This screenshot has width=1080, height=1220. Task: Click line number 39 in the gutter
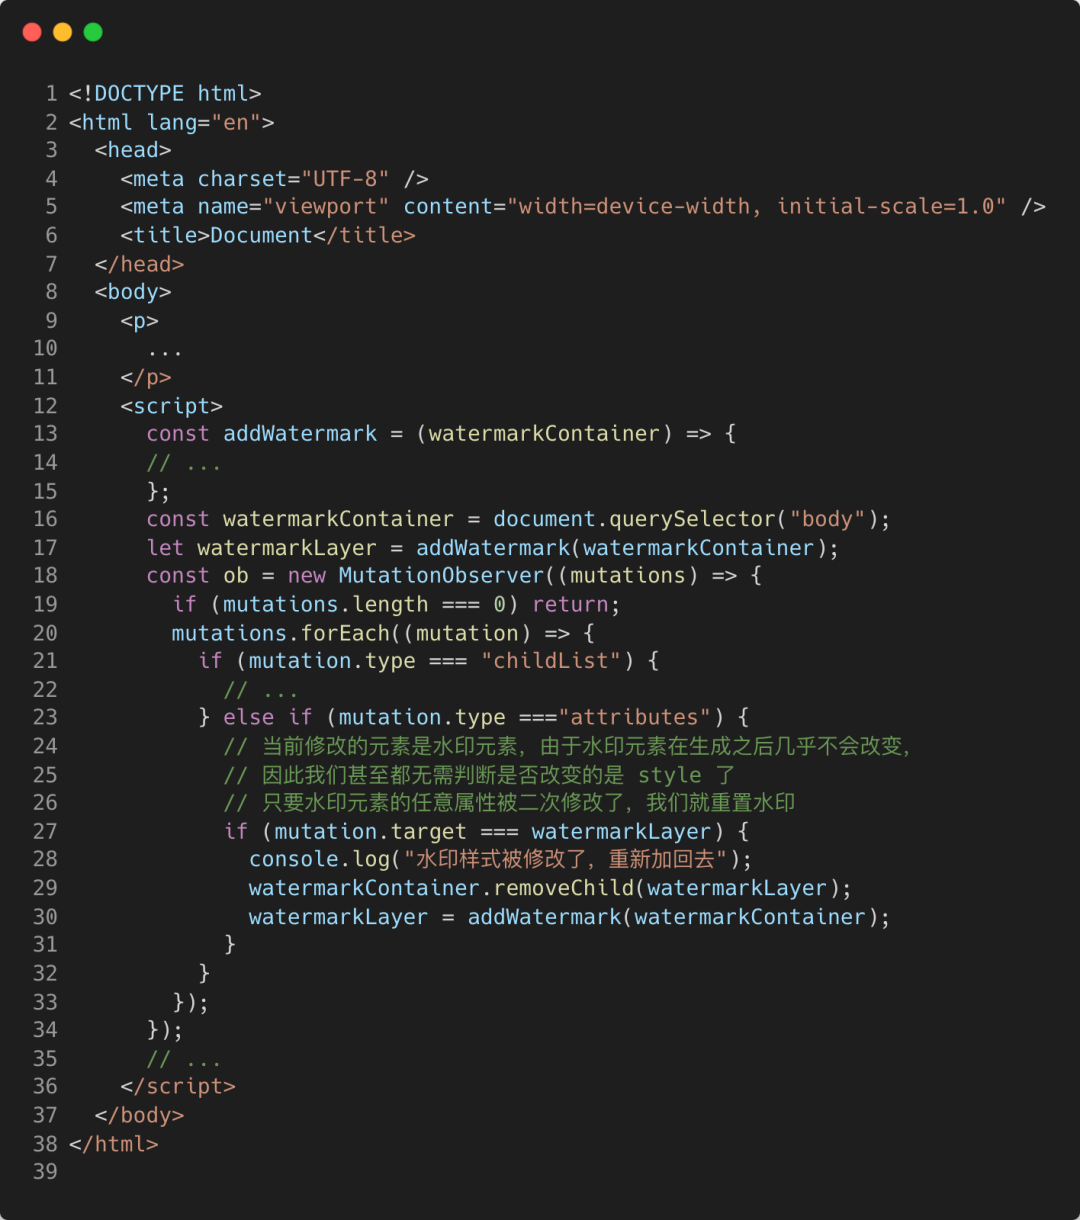pyautogui.click(x=45, y=1171)
